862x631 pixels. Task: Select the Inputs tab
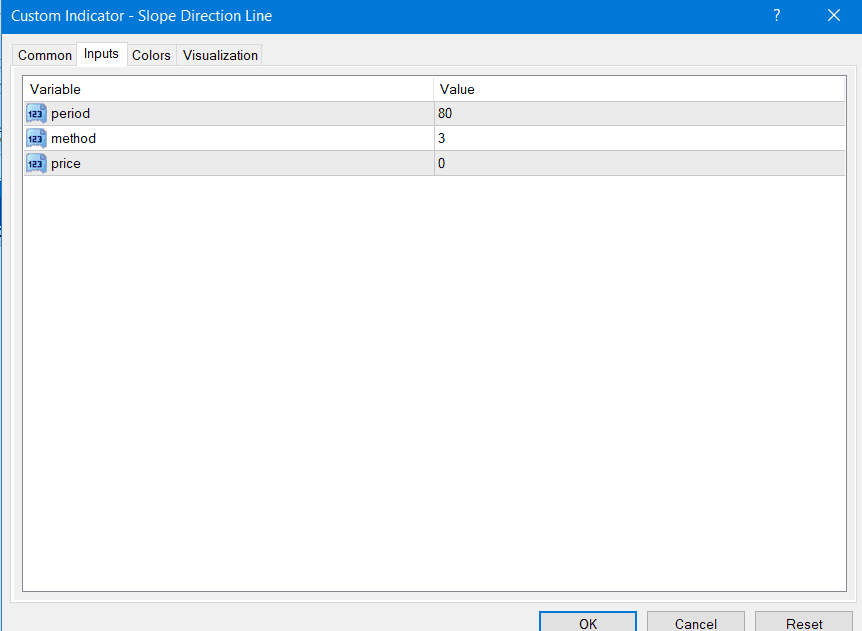[x=101, y=55]
